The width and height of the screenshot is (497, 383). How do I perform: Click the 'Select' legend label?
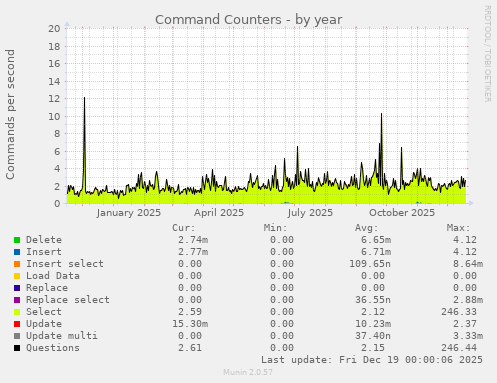(x=44, y=312)
